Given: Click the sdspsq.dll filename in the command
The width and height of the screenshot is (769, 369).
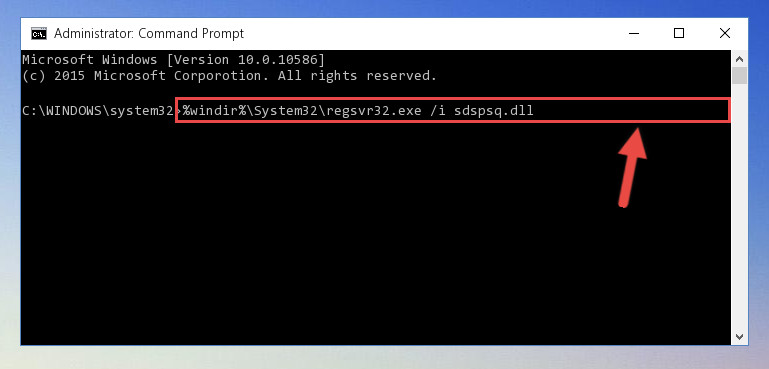Looking at the screenshot, I should tap(493, 111).
